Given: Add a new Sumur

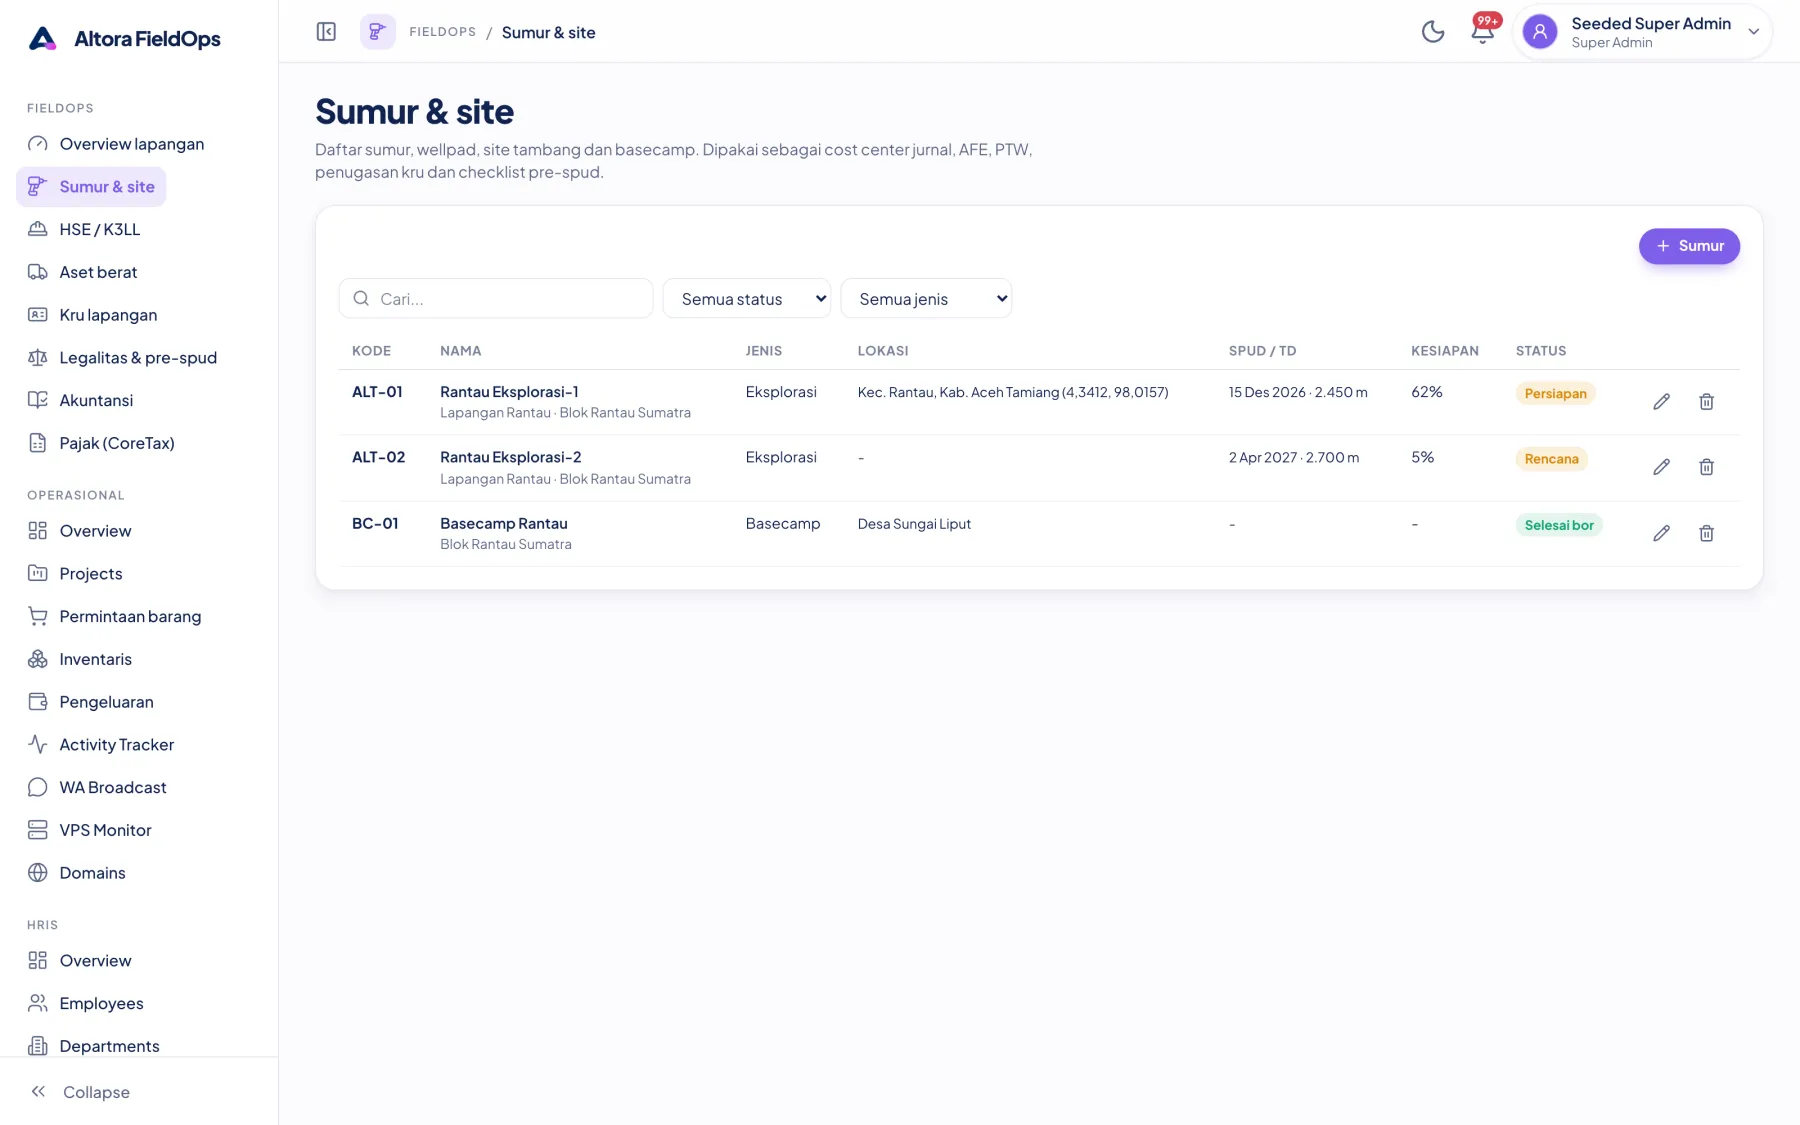Looking at the screenshot, I should pyautogui.click(x=1689, y=246).
